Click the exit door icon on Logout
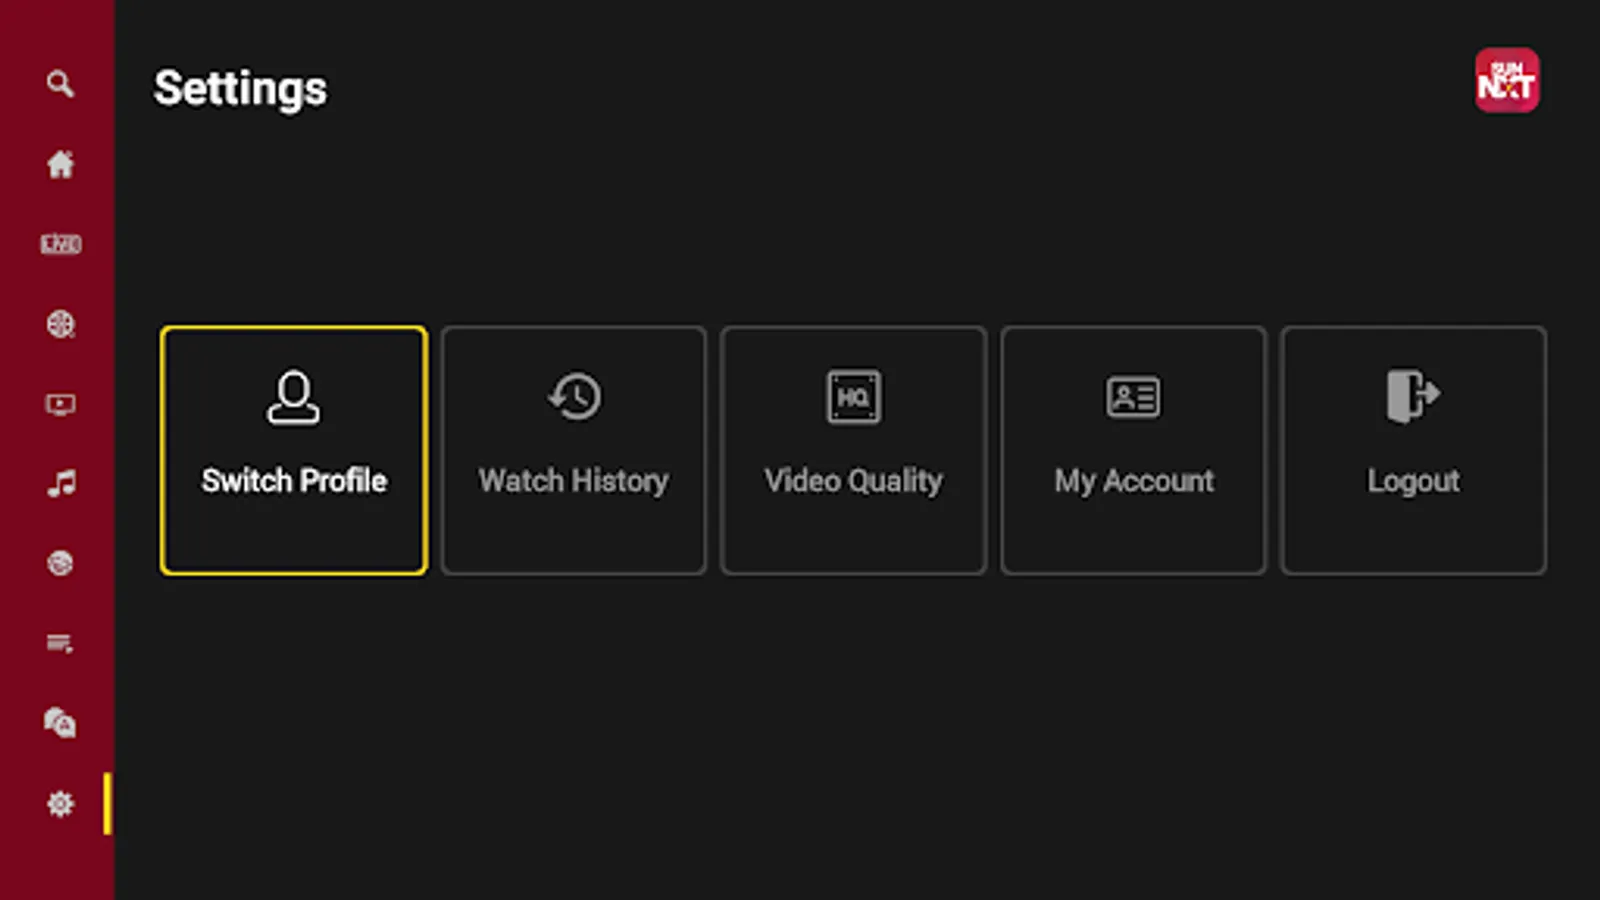Image resolution: width=1600 pixels, height=900 pixels. click(1413, 396)
